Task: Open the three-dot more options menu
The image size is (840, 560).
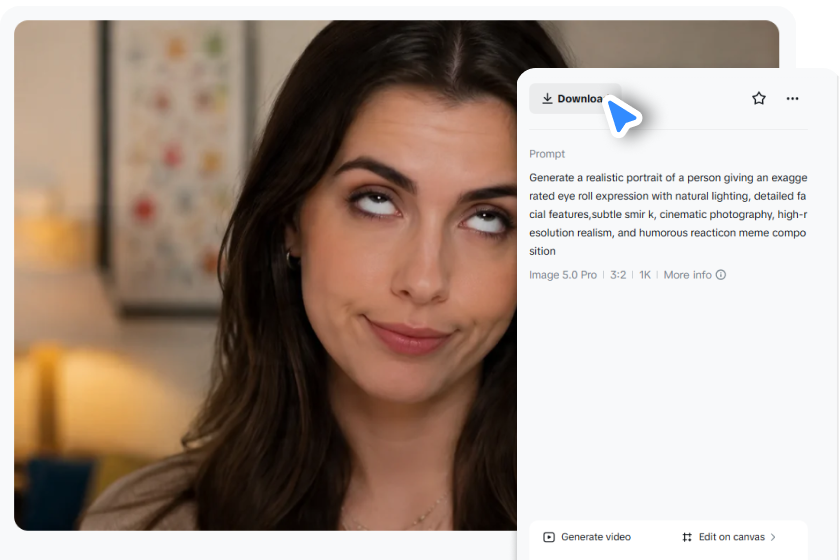Action: pos(792,99)
